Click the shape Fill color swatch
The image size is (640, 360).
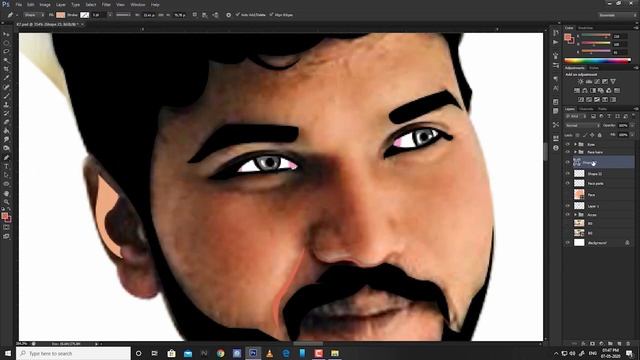pos(60,15)
